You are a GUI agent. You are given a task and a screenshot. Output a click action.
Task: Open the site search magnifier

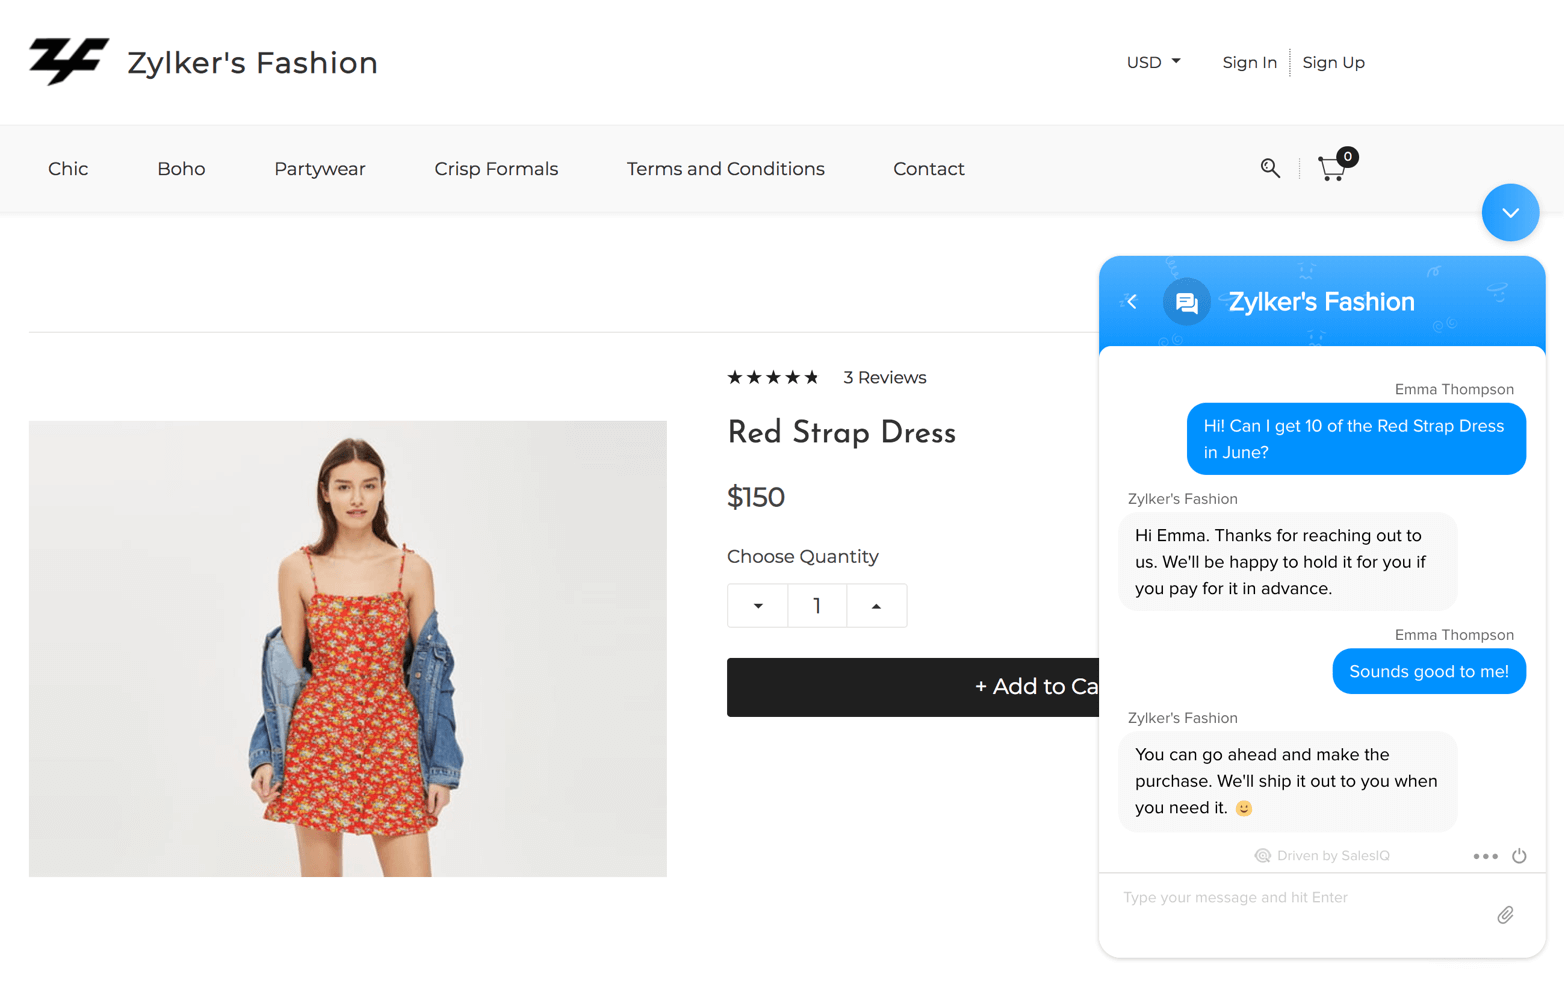[x=1269, y=168]
